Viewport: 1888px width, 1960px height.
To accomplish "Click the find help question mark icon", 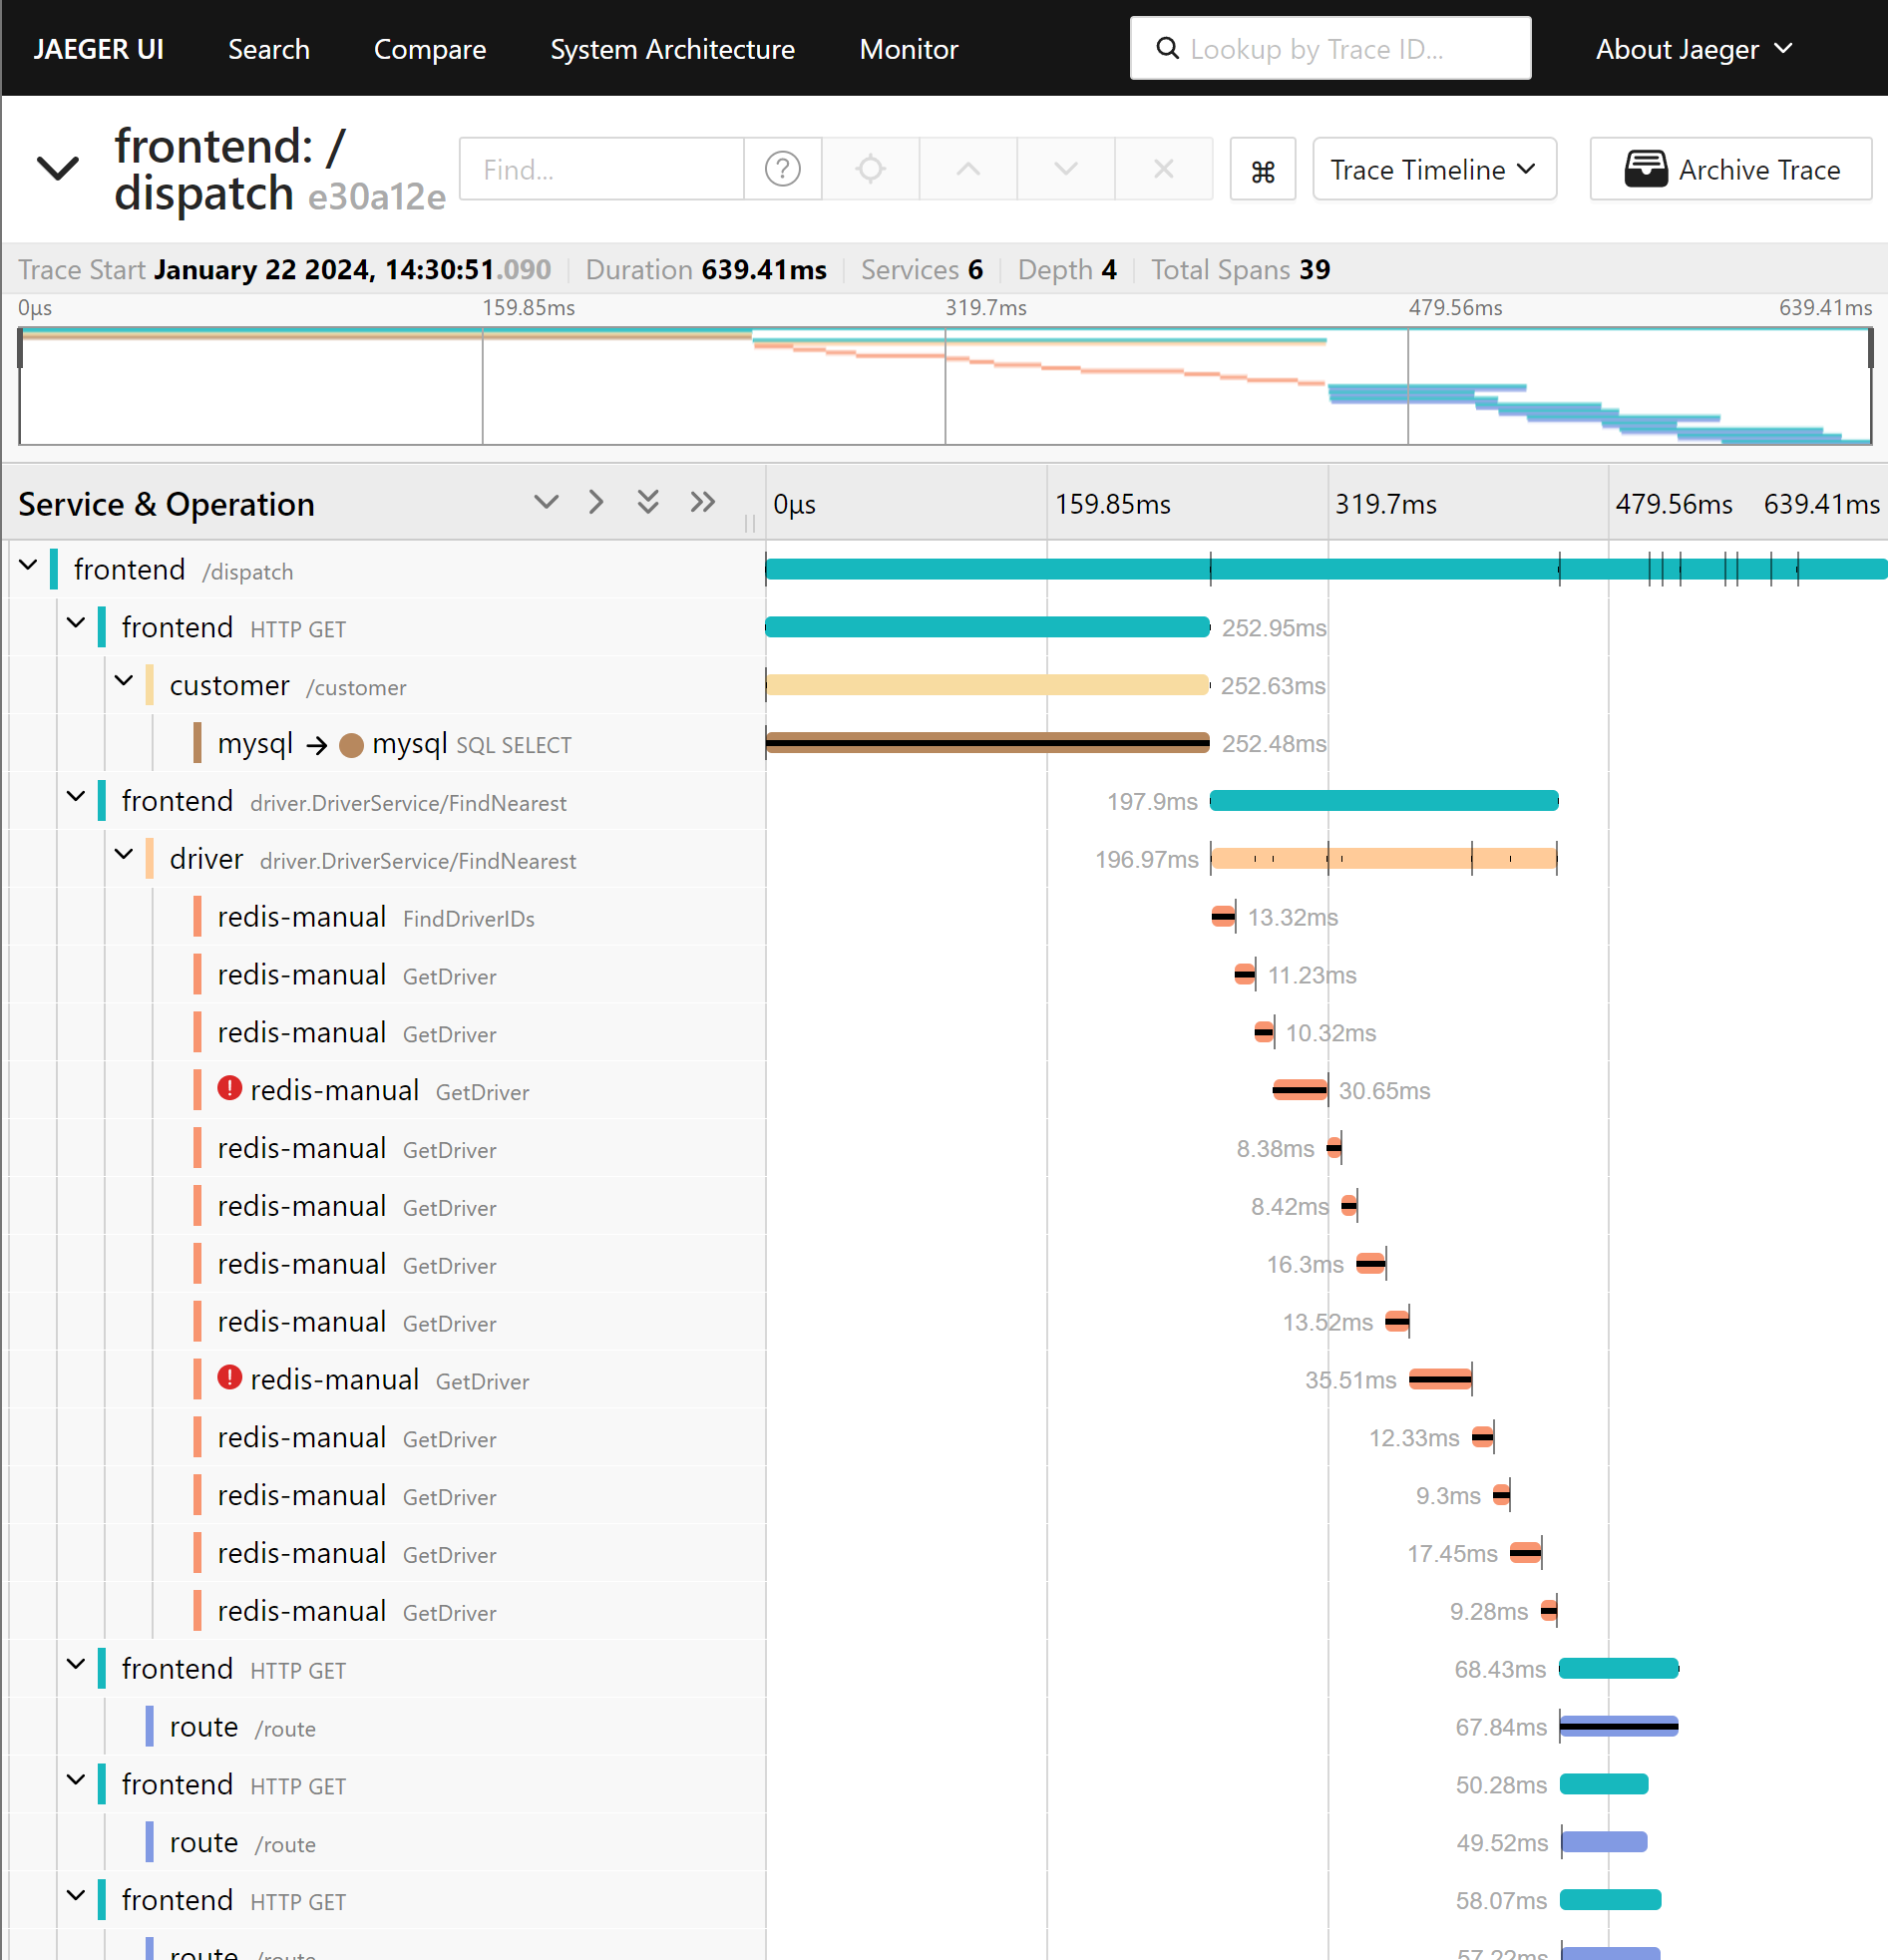I will click(x=782, y=170).
